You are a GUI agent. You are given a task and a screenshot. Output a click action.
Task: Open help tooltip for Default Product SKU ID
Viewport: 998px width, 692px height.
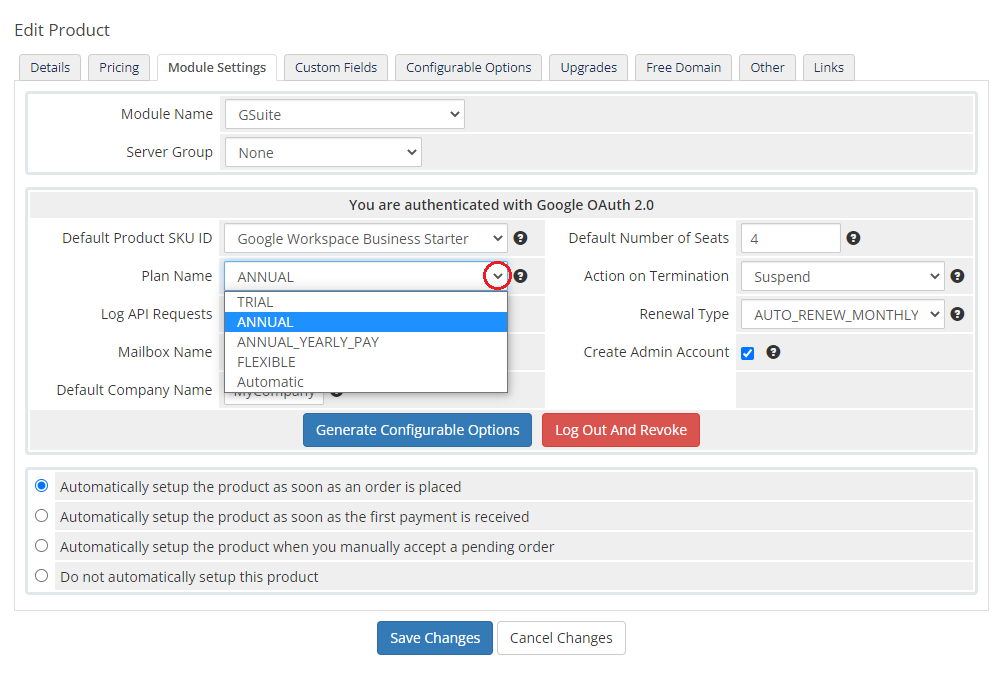(520, 238)
